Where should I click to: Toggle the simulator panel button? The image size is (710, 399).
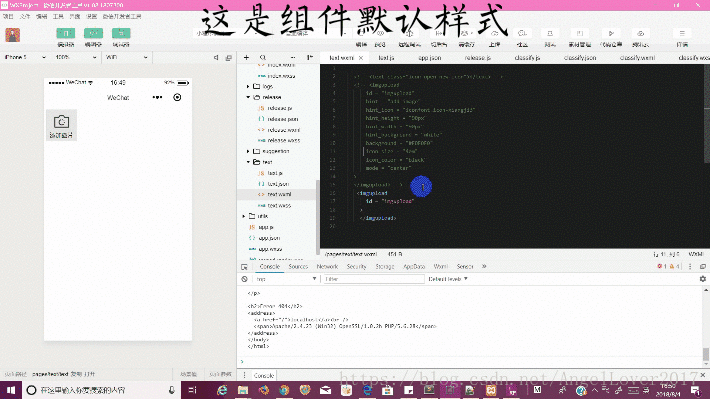[x=66, y=33]
